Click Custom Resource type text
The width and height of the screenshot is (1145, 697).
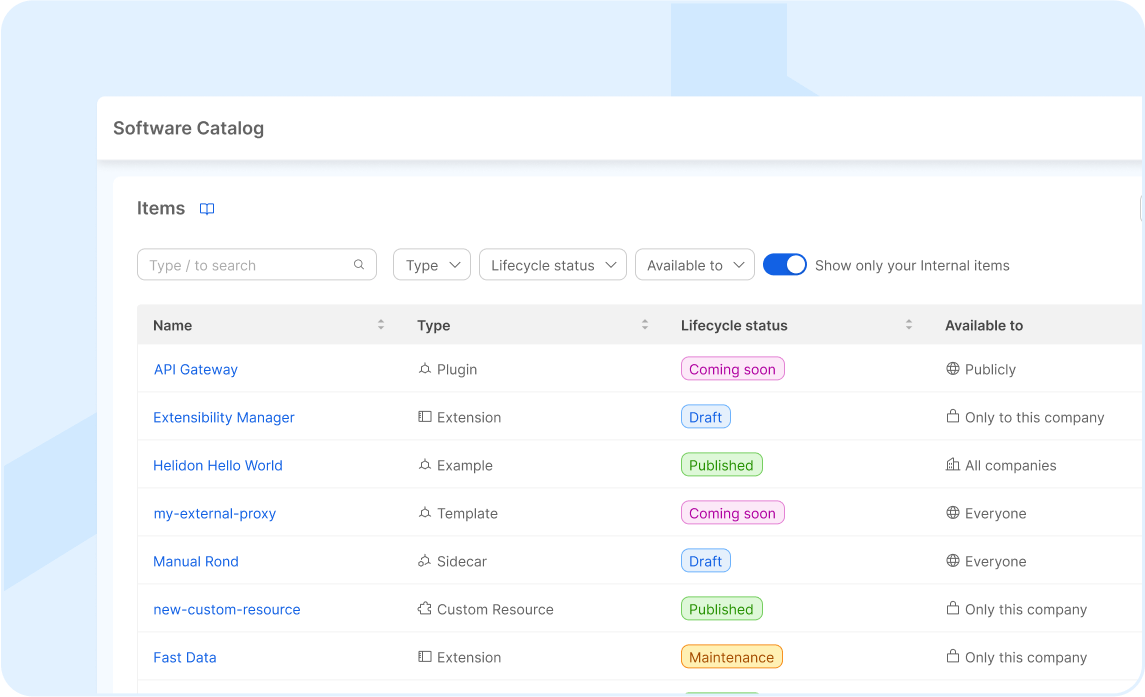pos(495,609)
